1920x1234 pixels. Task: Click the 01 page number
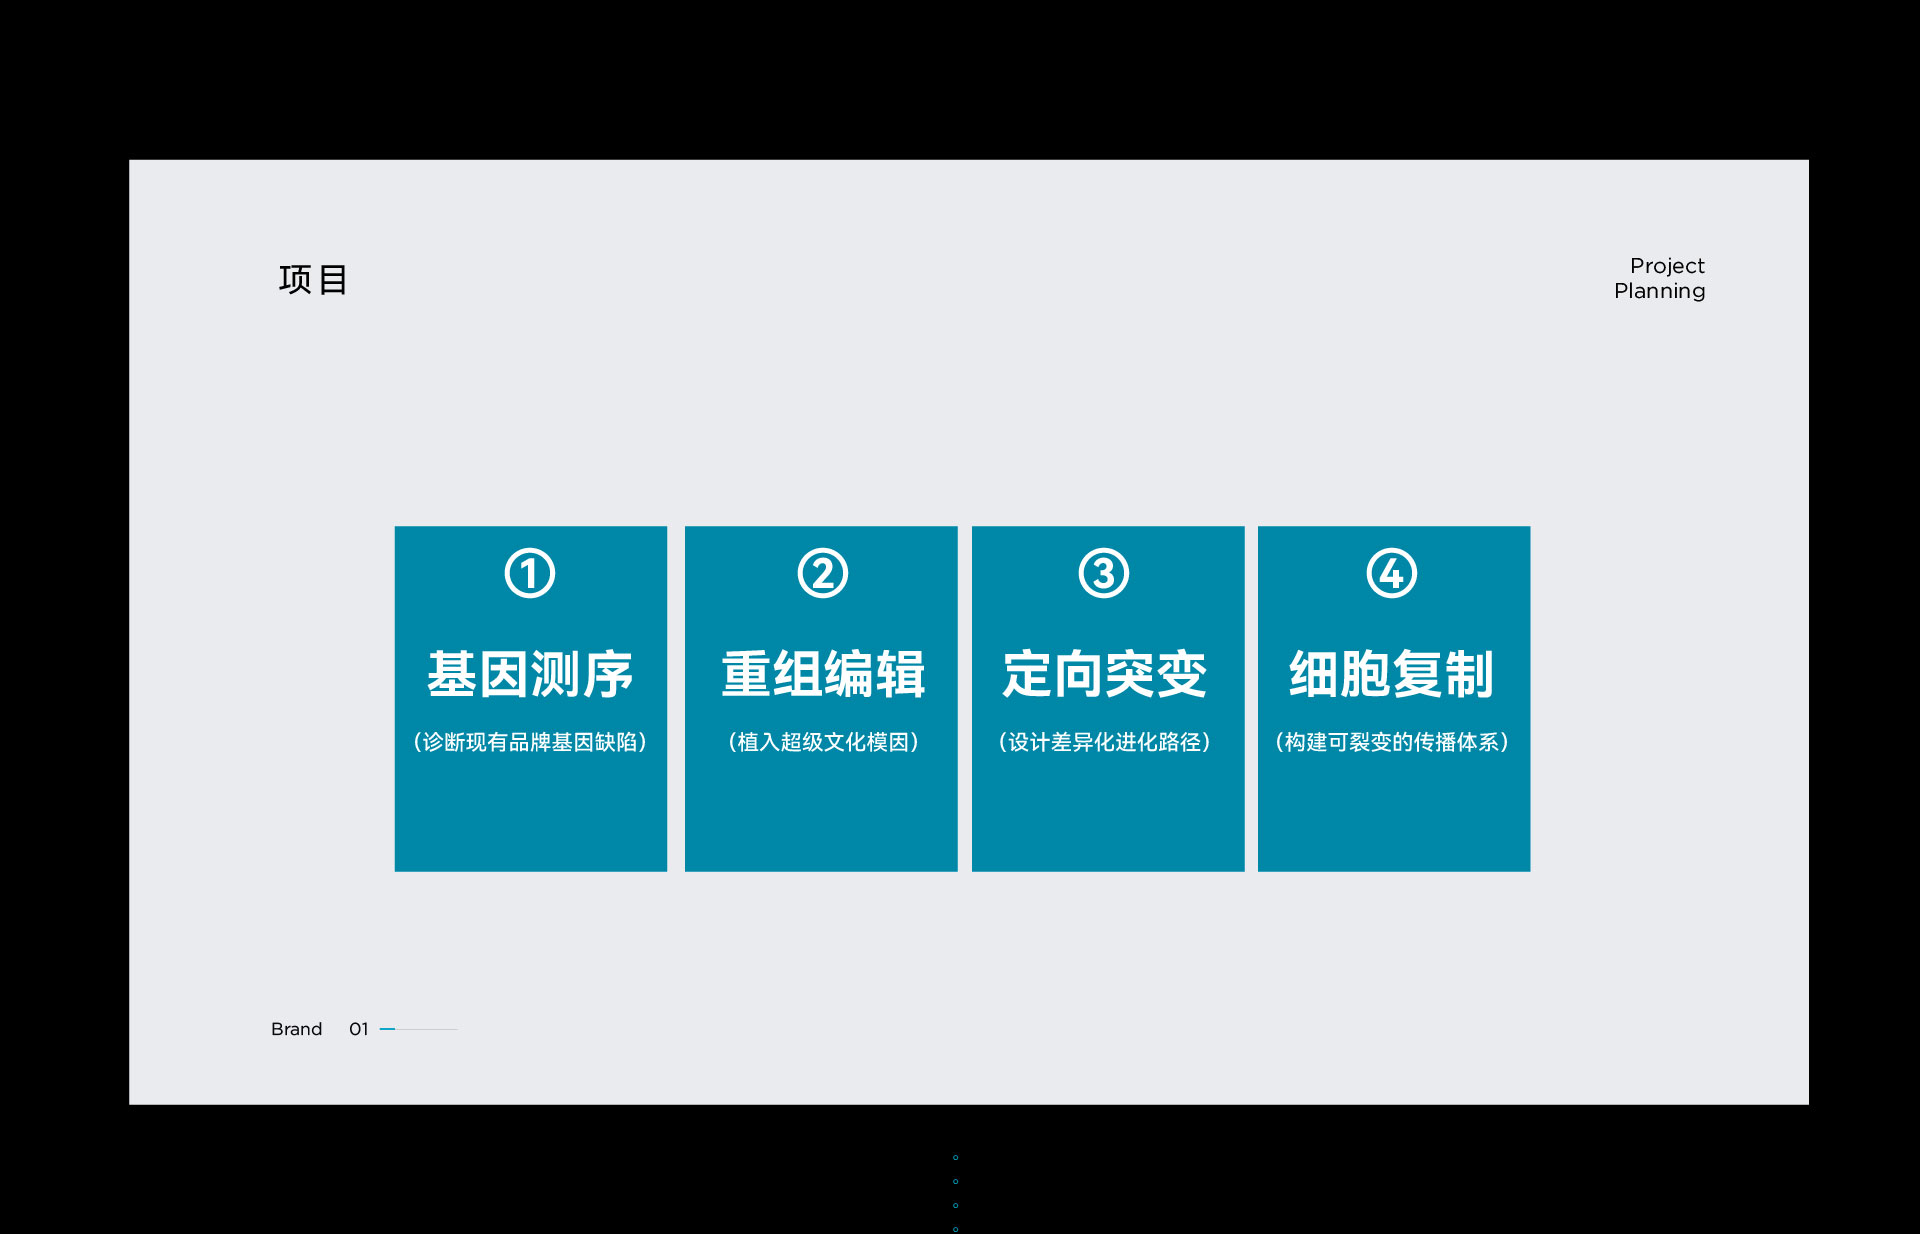coord(358,1029)
